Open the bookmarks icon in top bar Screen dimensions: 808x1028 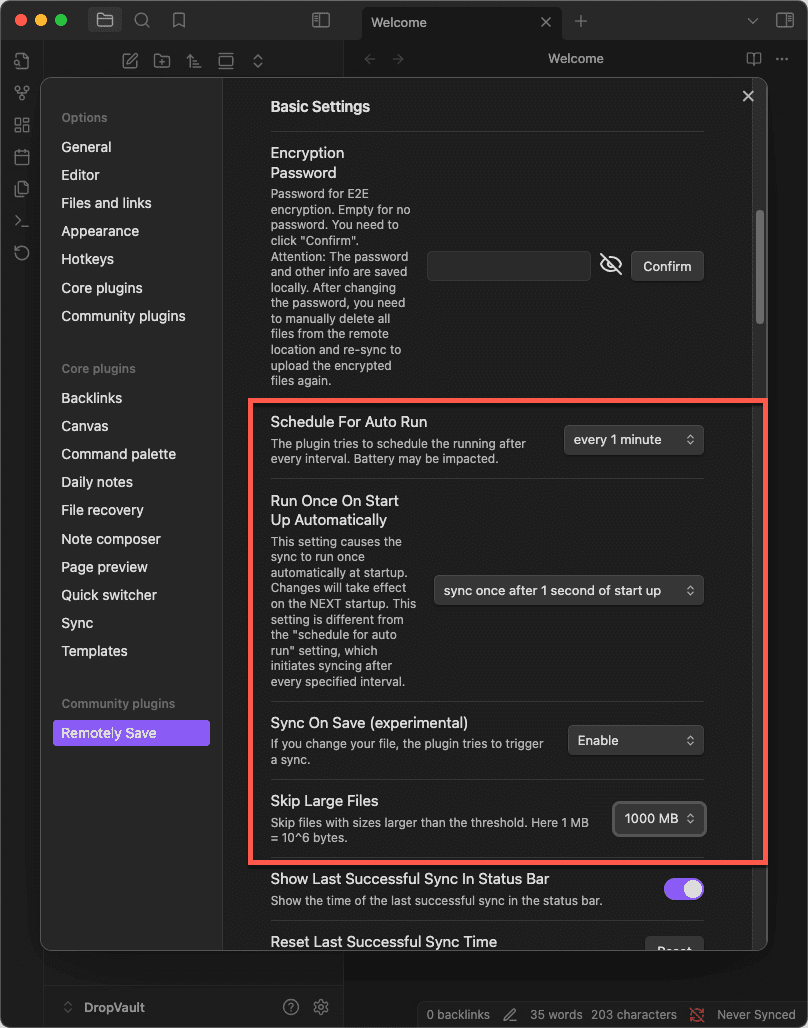click(179, 20)
